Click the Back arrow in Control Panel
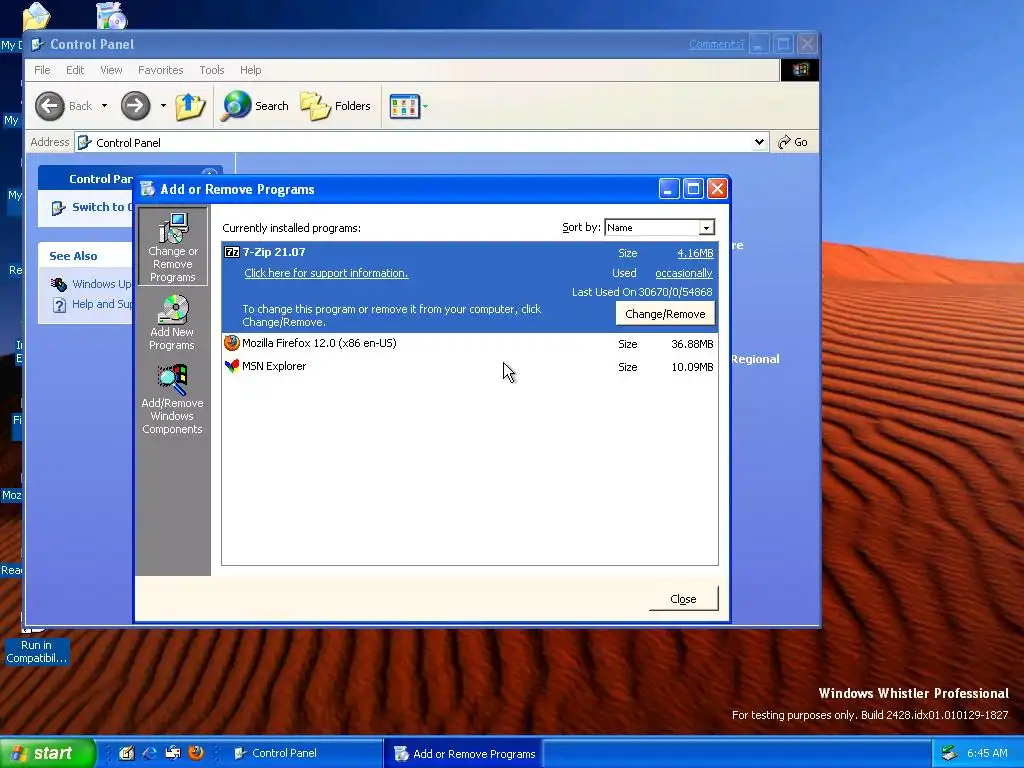The width and height of the screenshot is (1024, 768). (50, 106)
